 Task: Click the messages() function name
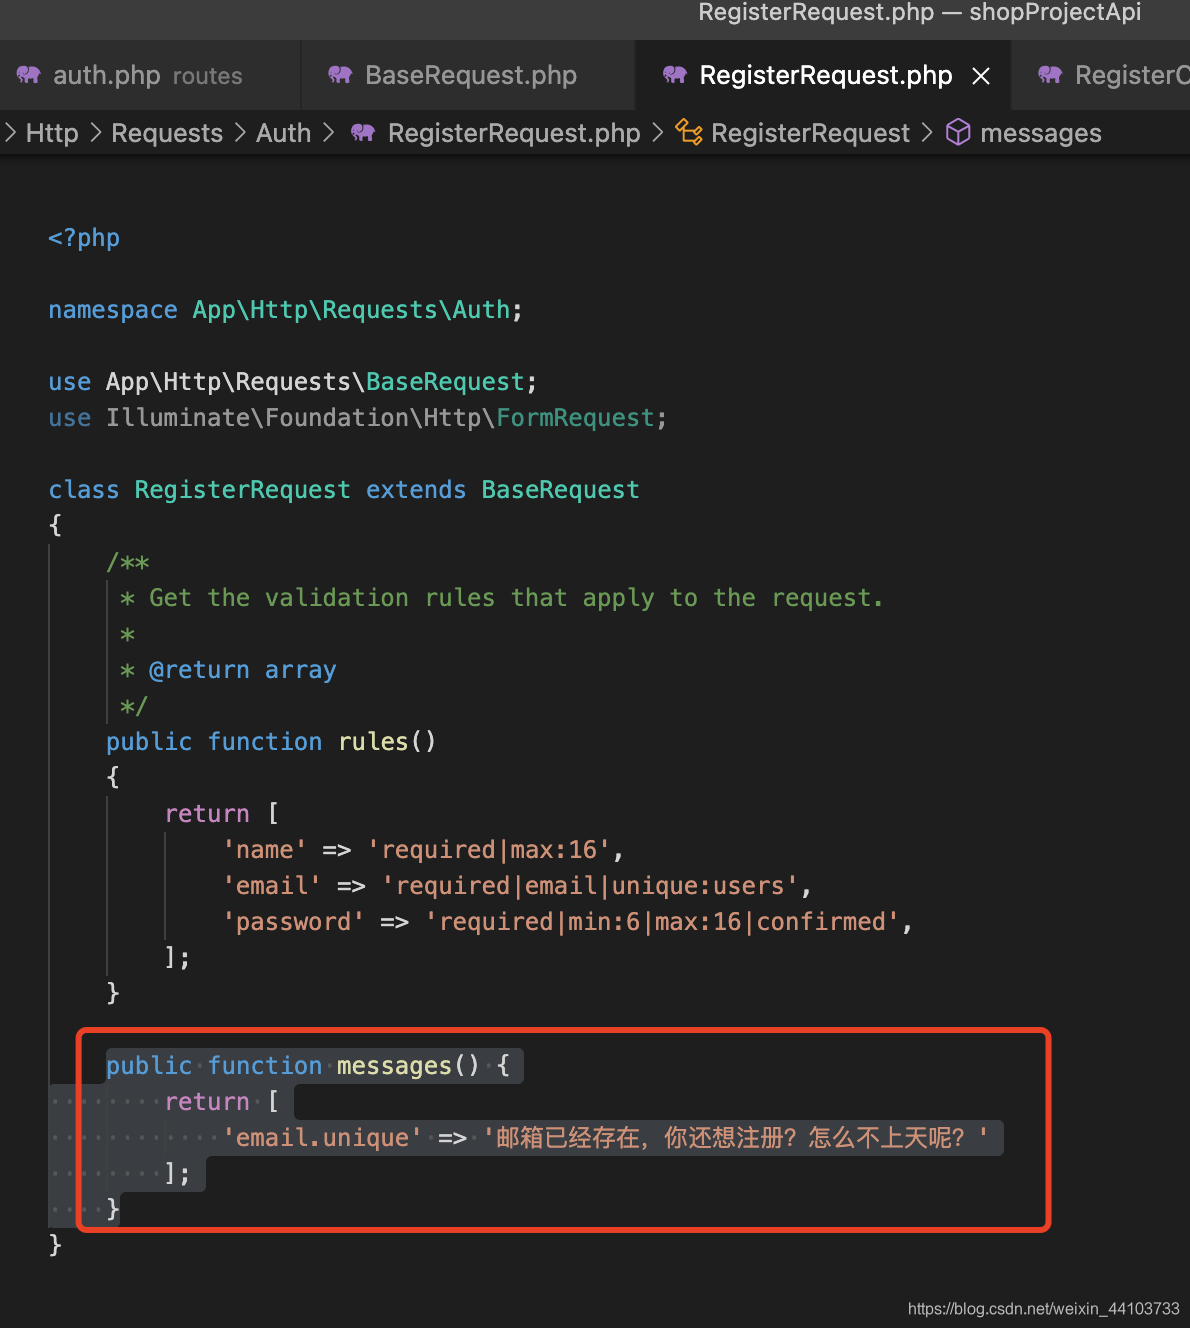tap(394, 1066)
